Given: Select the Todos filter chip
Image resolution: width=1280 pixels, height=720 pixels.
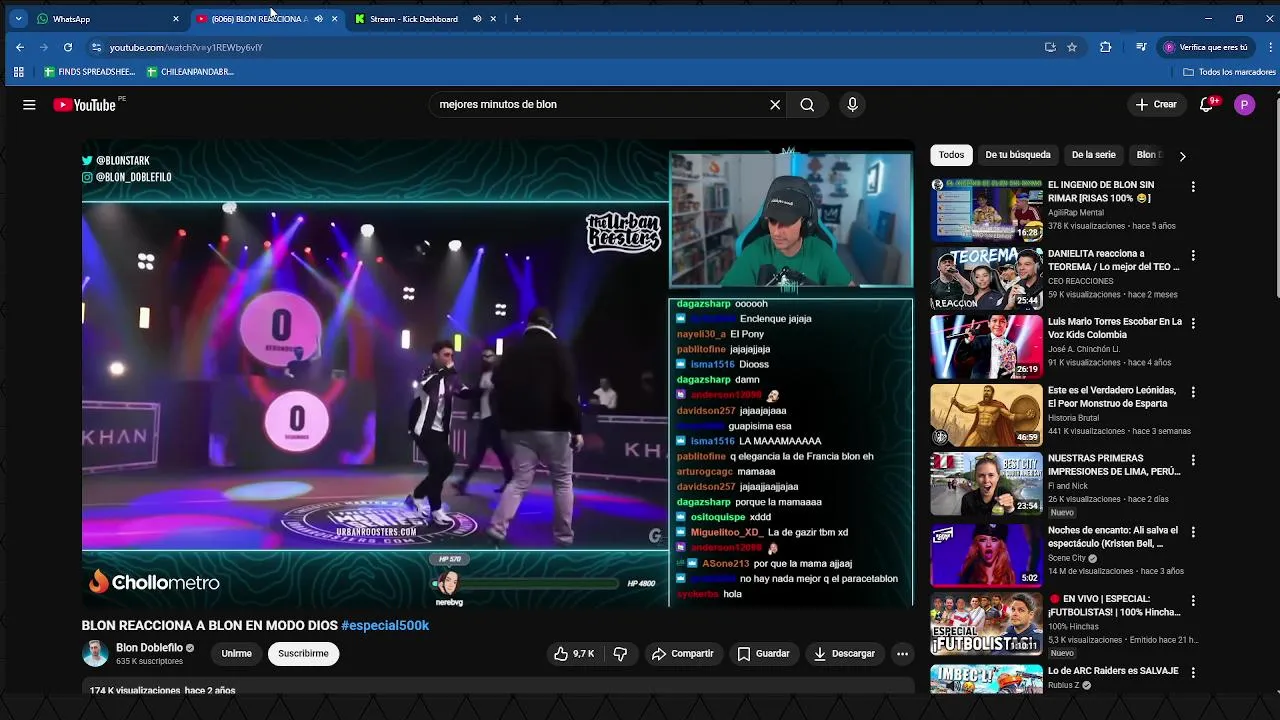Looking at the screenshot, I should point(951,155).
